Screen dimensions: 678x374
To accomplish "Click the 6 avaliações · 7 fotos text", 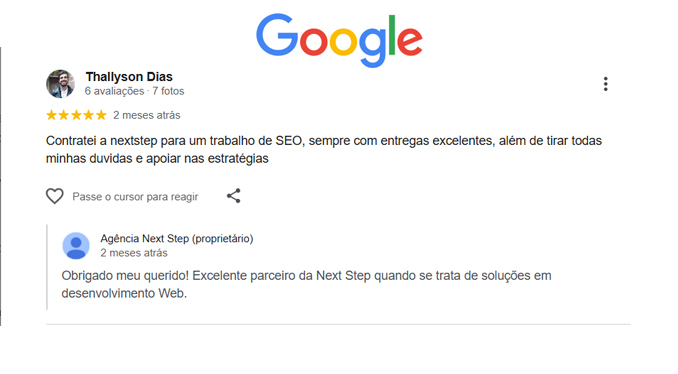I will 134,91.
